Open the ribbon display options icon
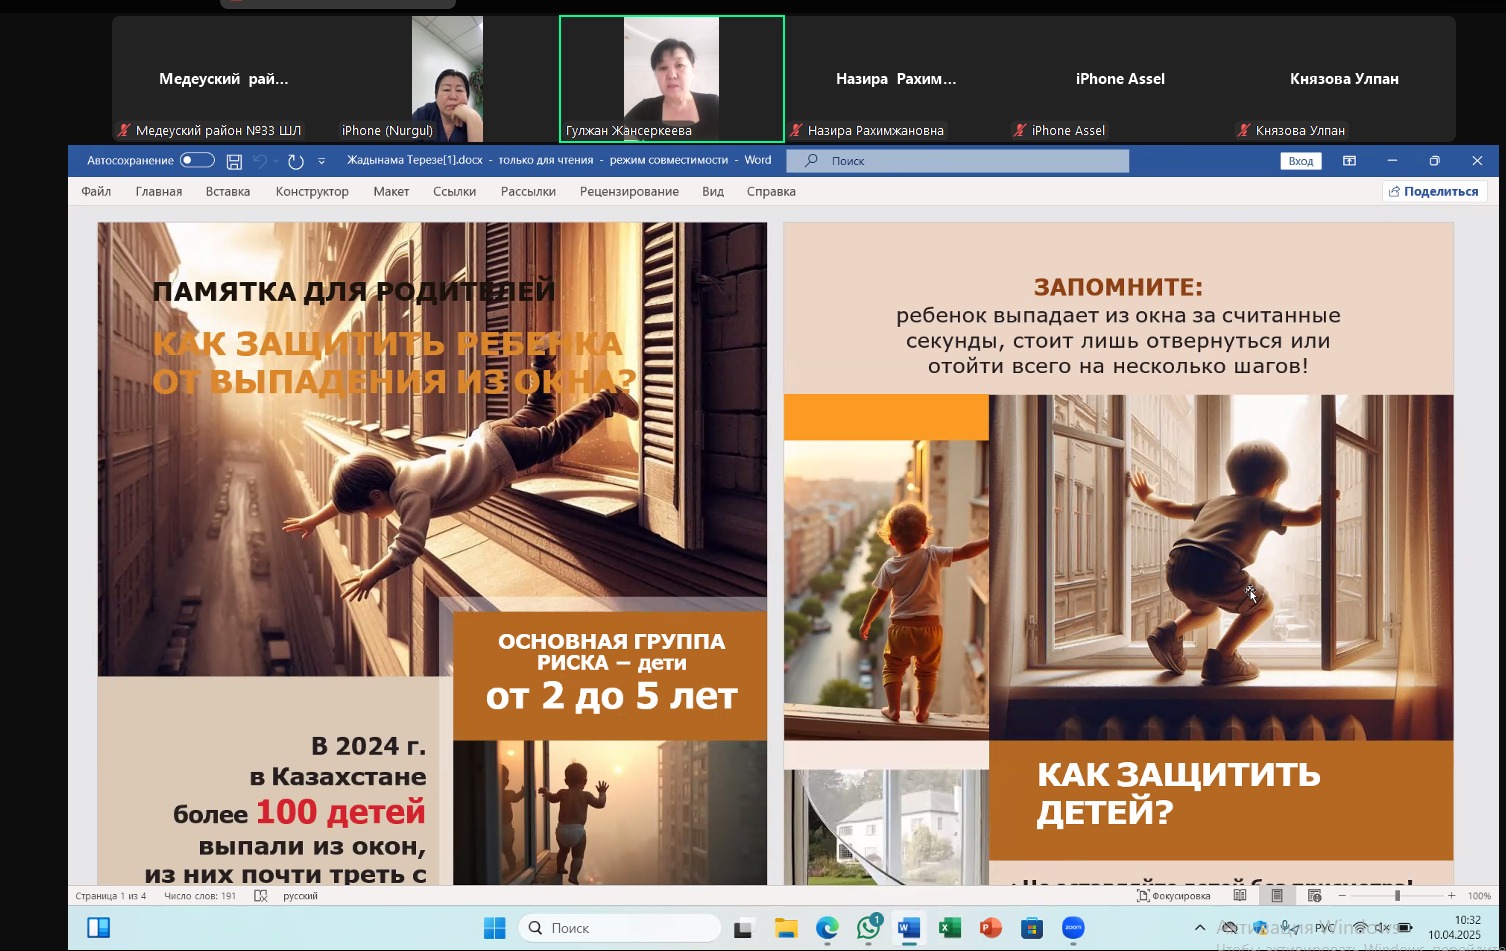 [1349, 161]
